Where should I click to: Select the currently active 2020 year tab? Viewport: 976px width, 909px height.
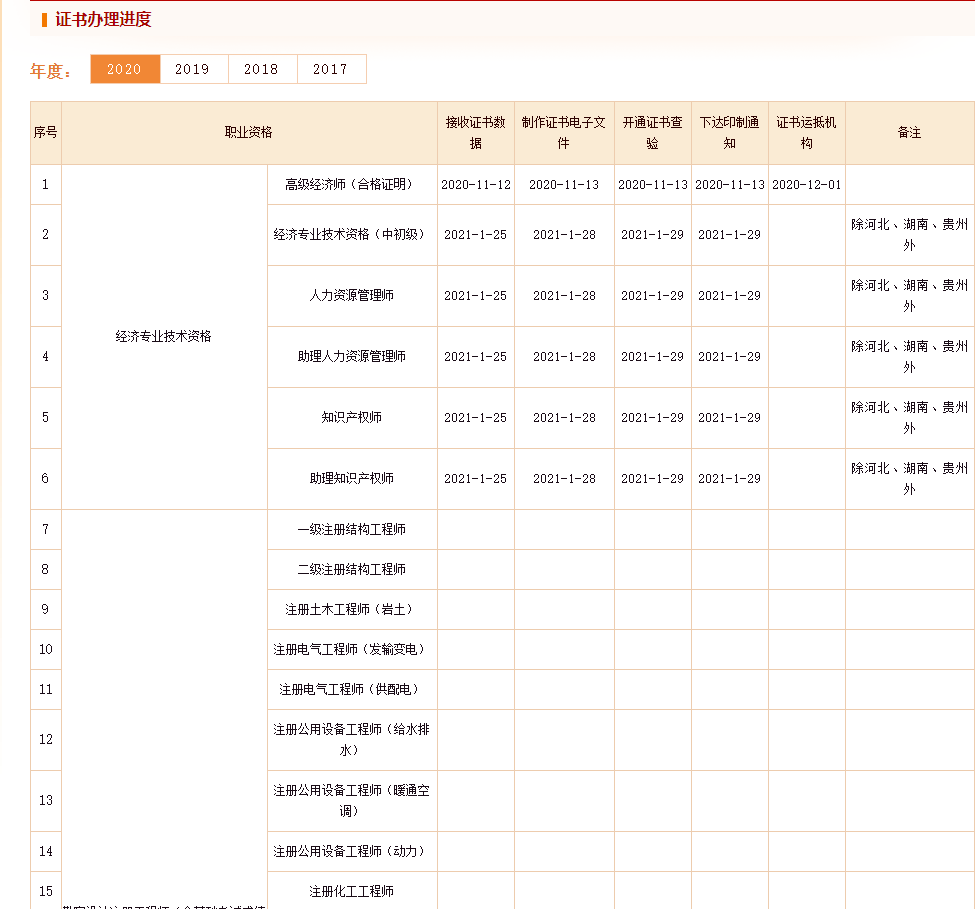click(x=124, y=69)
